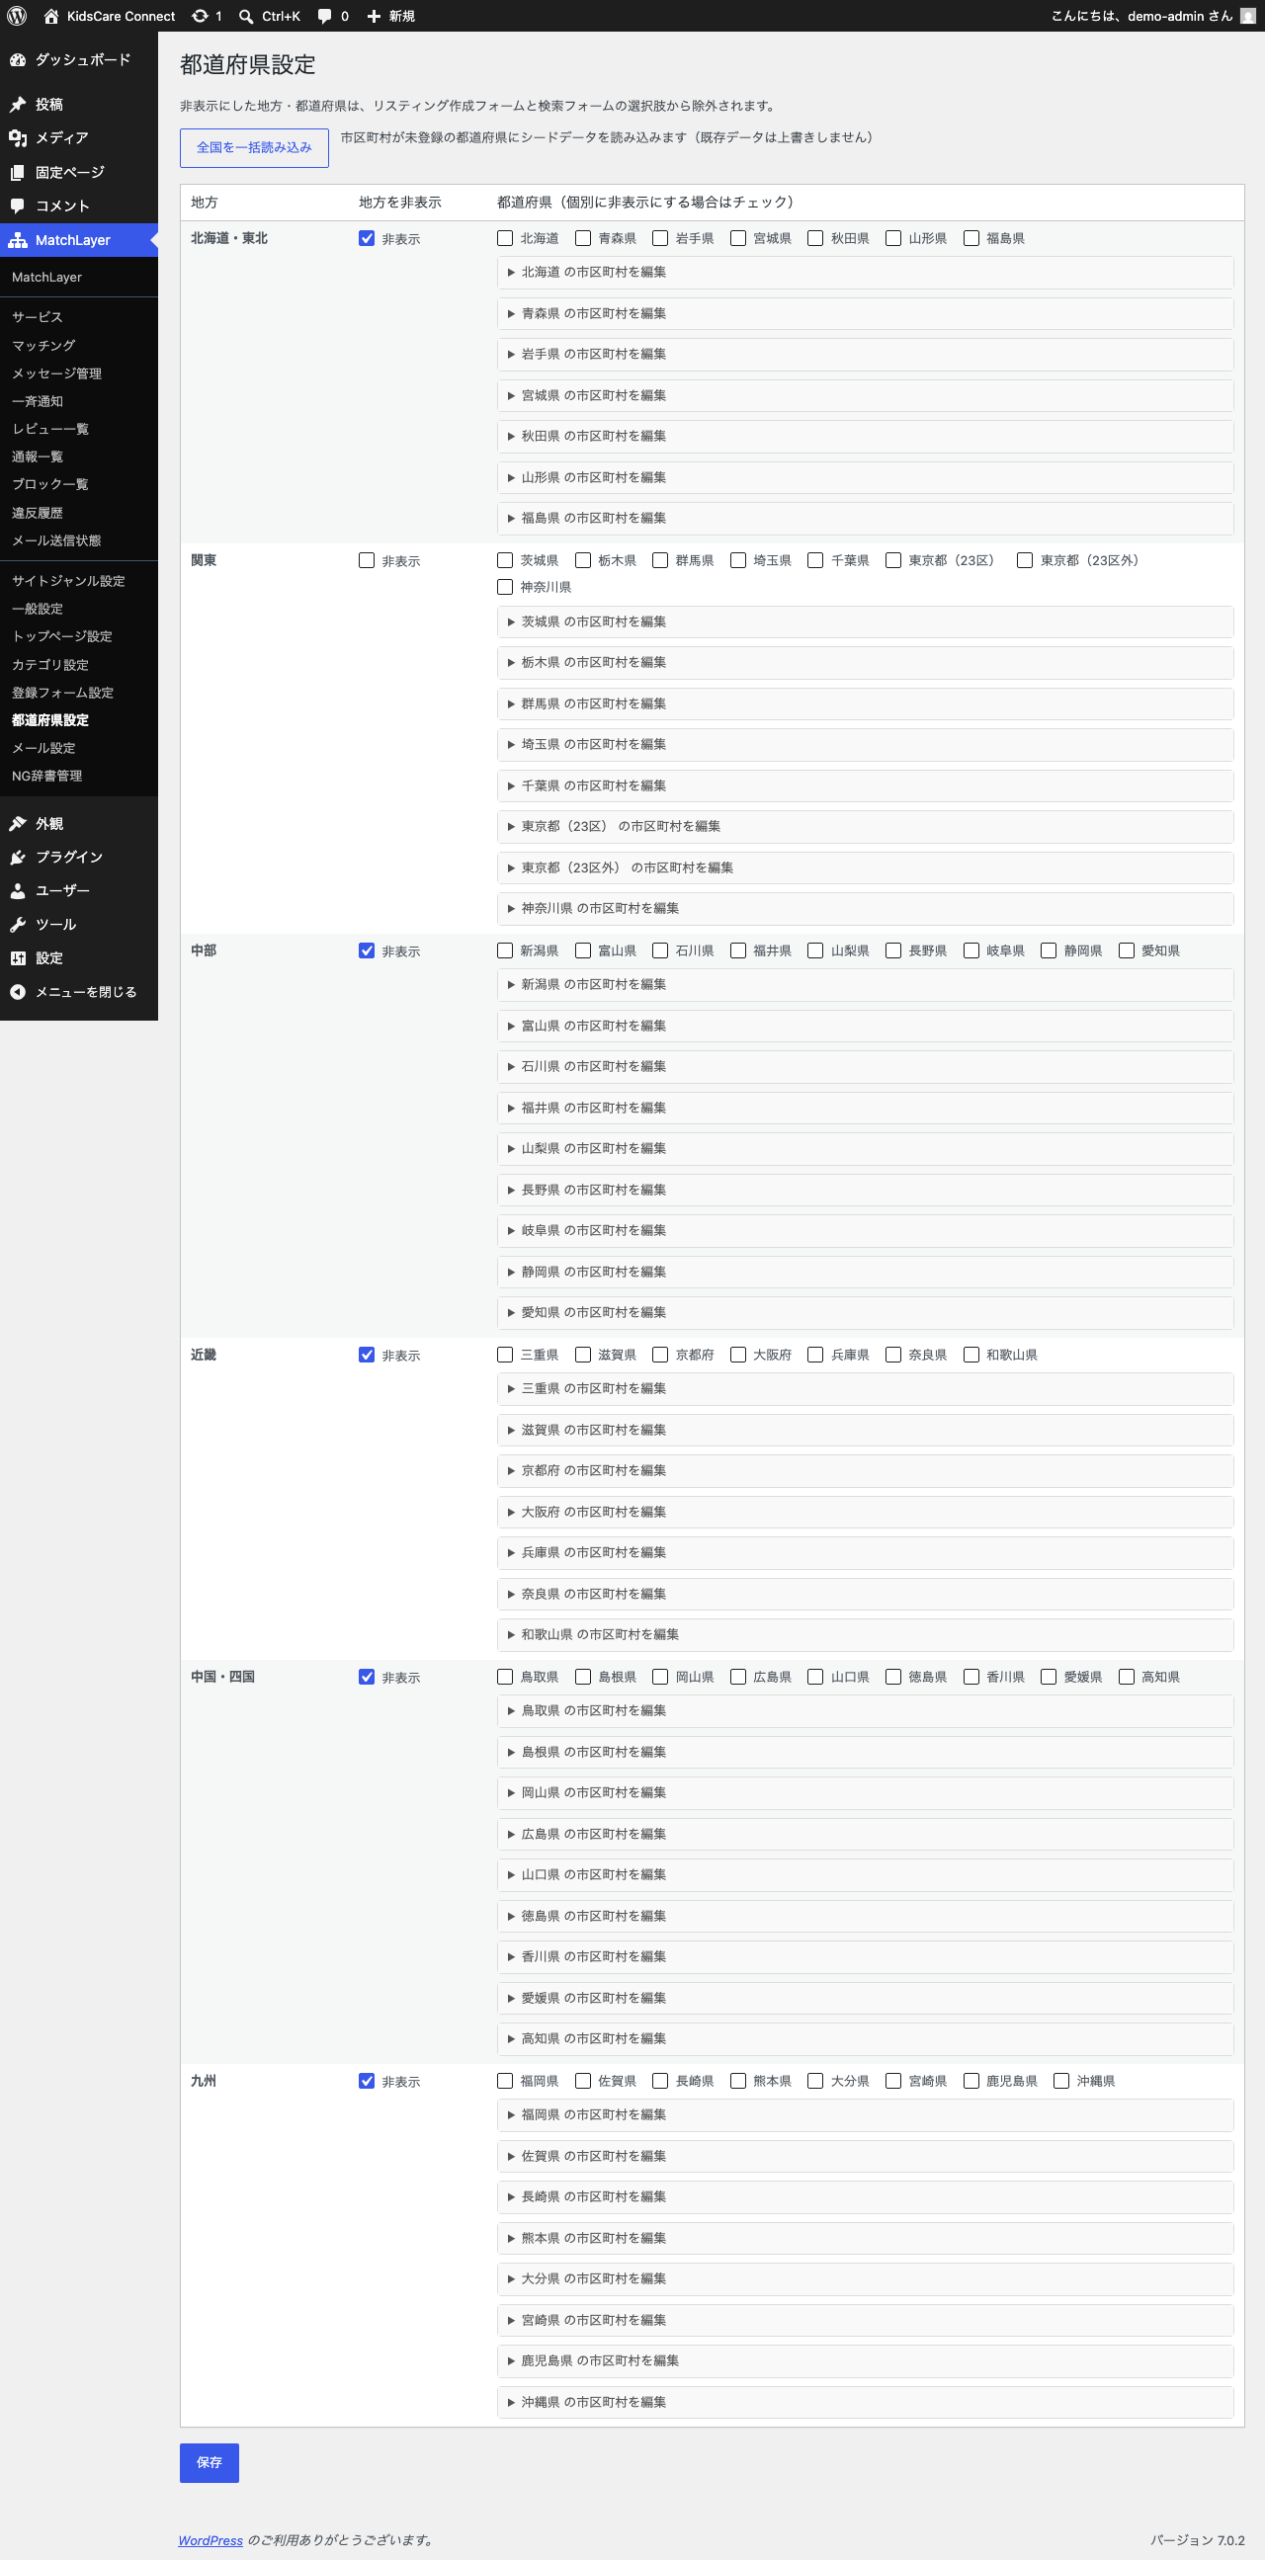Click the 保存 button

point(209,2463)
